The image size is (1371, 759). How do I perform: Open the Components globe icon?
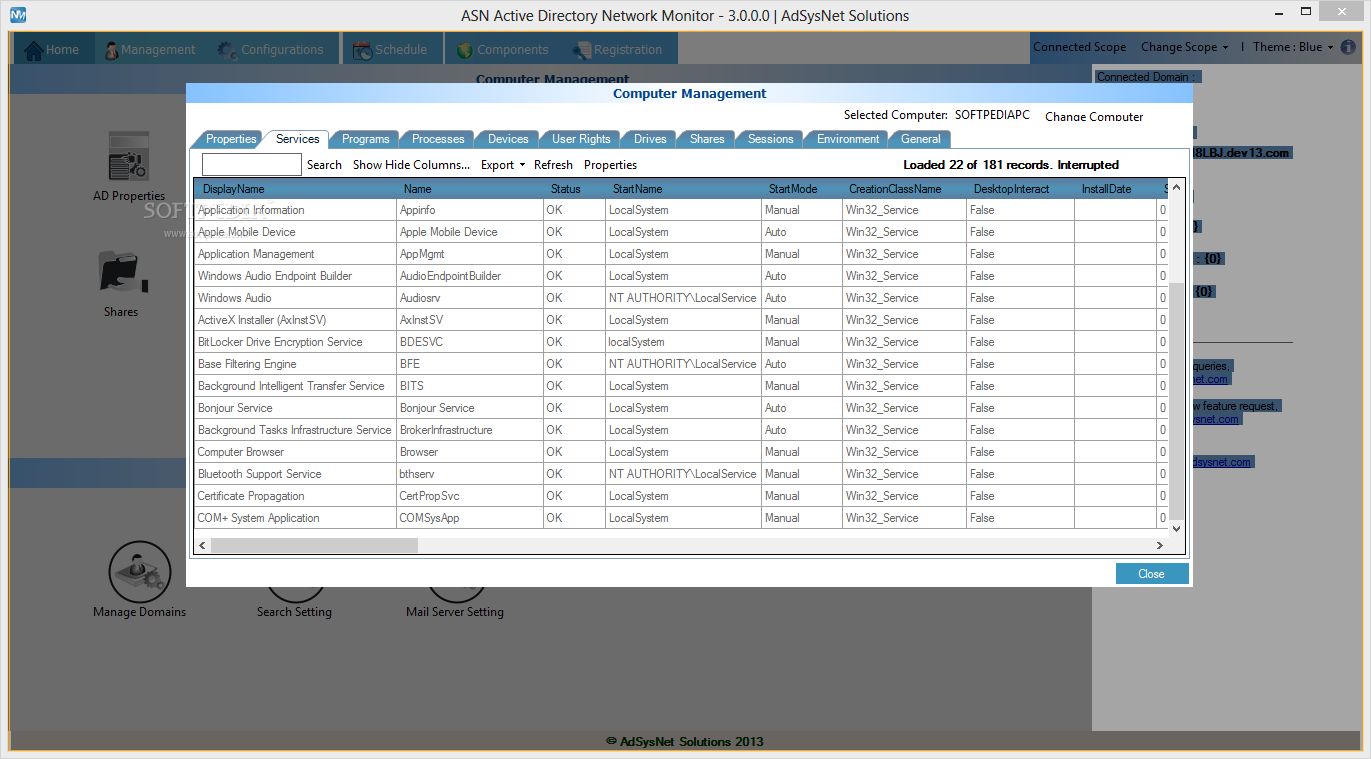pyautogui.click(x=464, y=49)
